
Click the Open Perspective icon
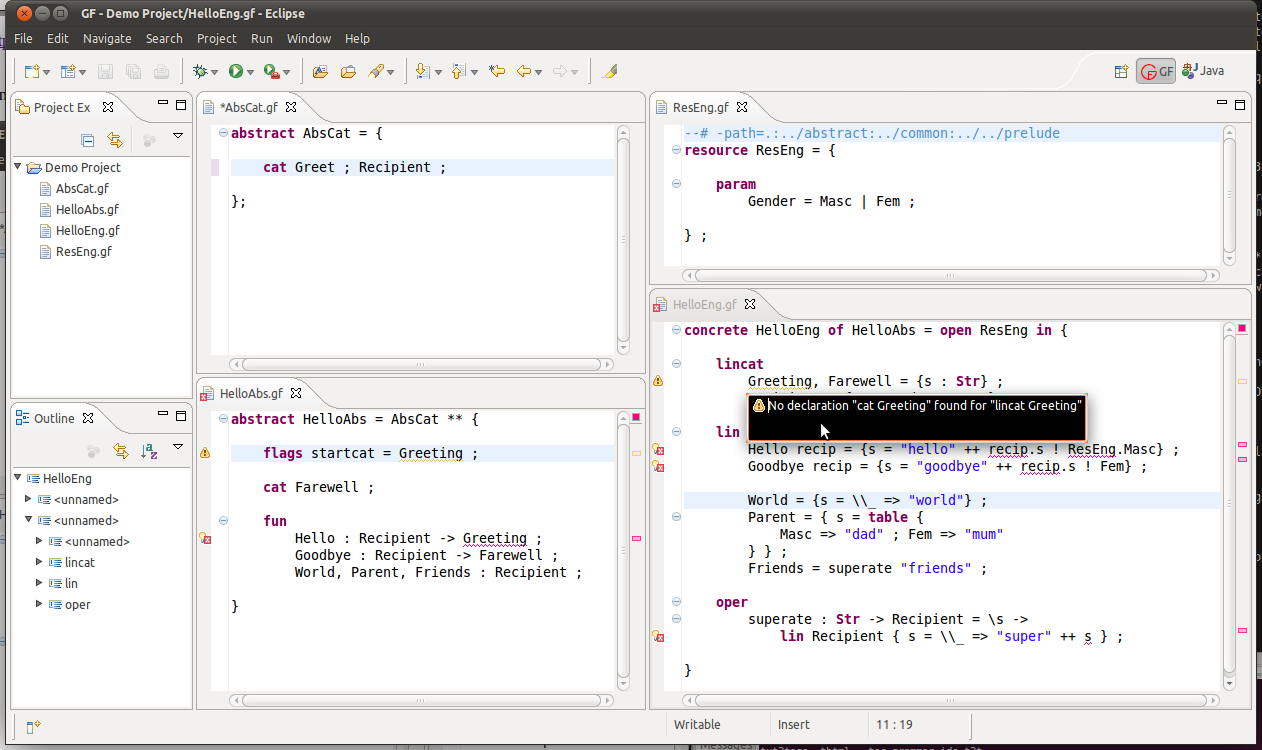(1121, 71)
